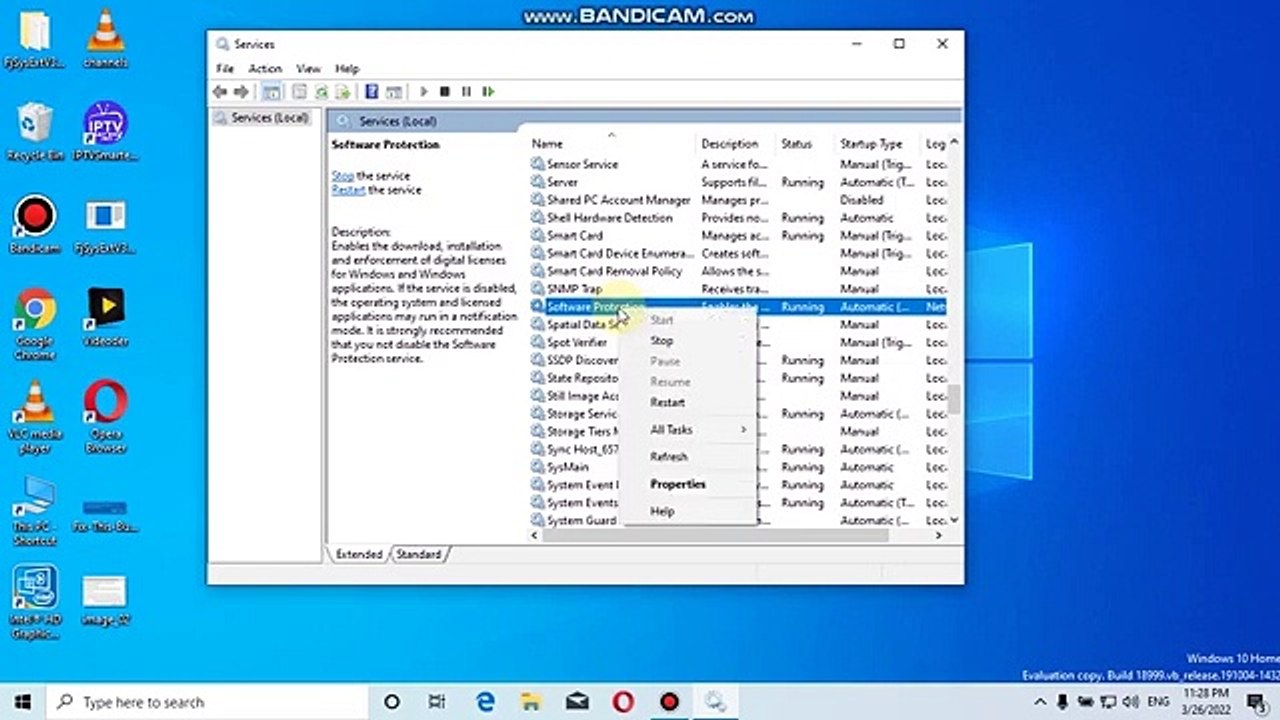Click the Stop Service square icon
Image resolution: width=1280 pixels, height=720 pixels.
(445, 91)
